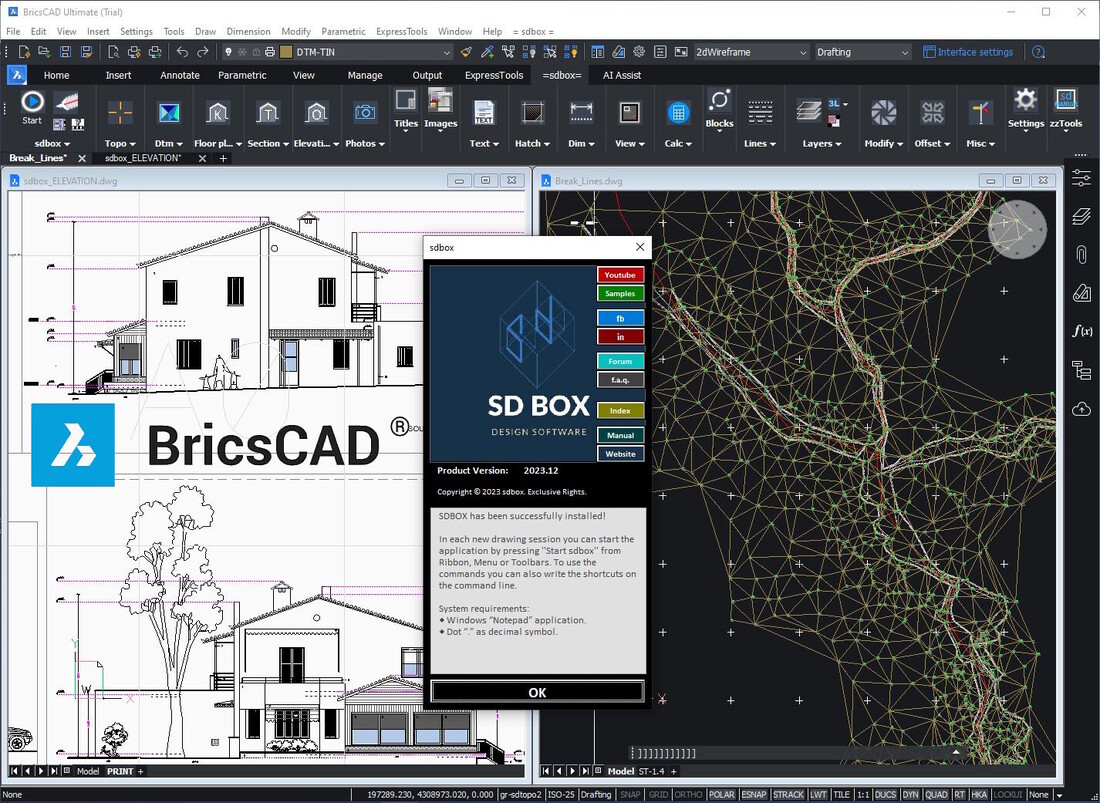Disable POLAR tracking in status bar
The width and height of the screenshot is (1100, 803).
(x=720, y=795)
